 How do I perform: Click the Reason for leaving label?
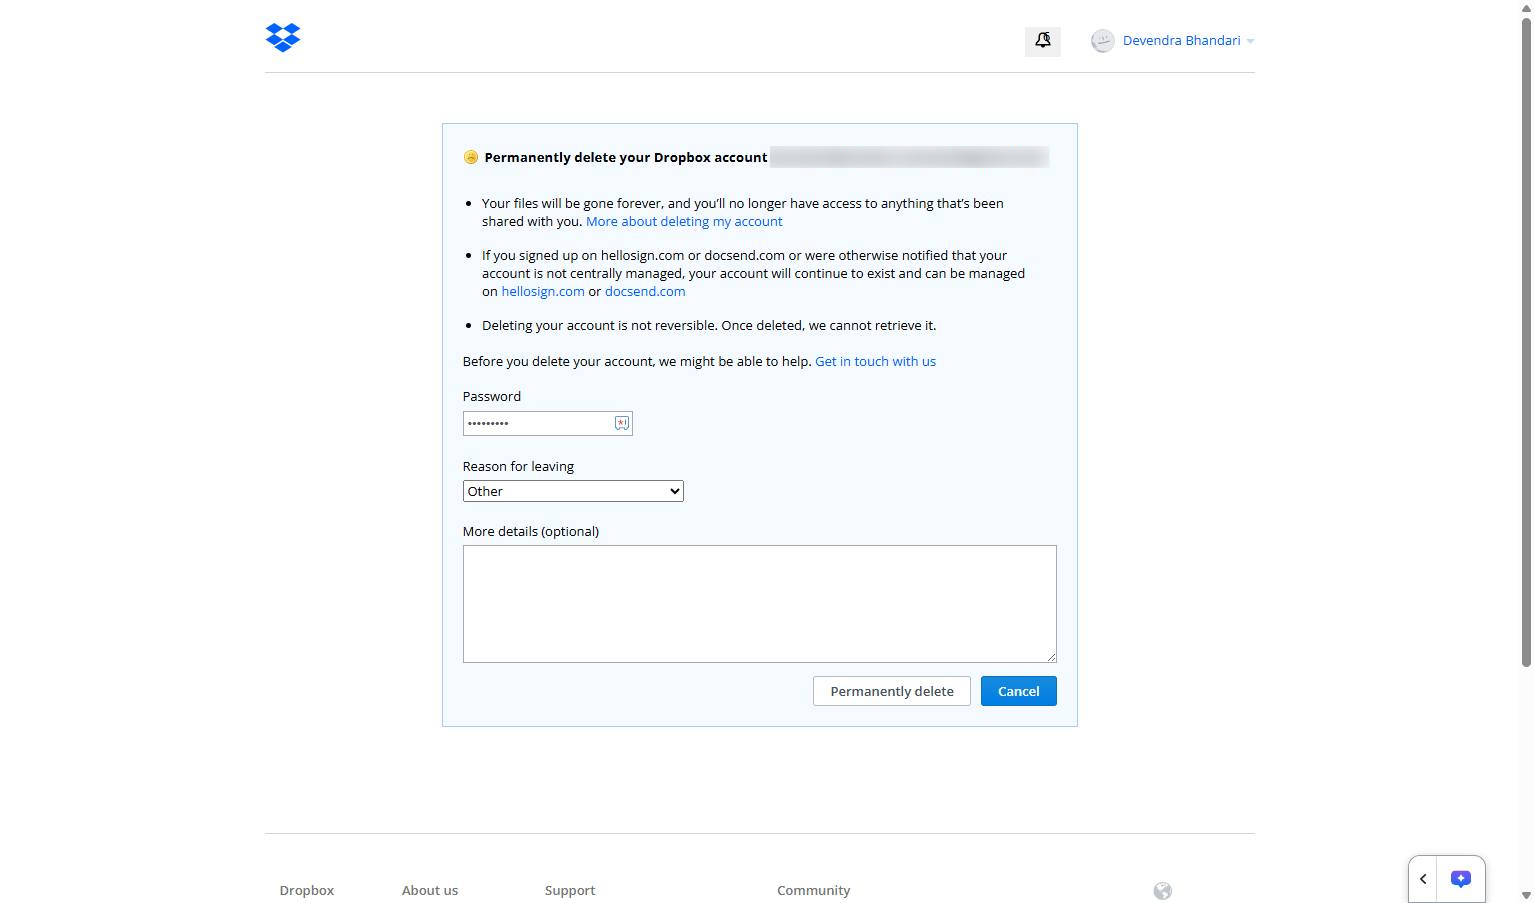click(518, 466)
